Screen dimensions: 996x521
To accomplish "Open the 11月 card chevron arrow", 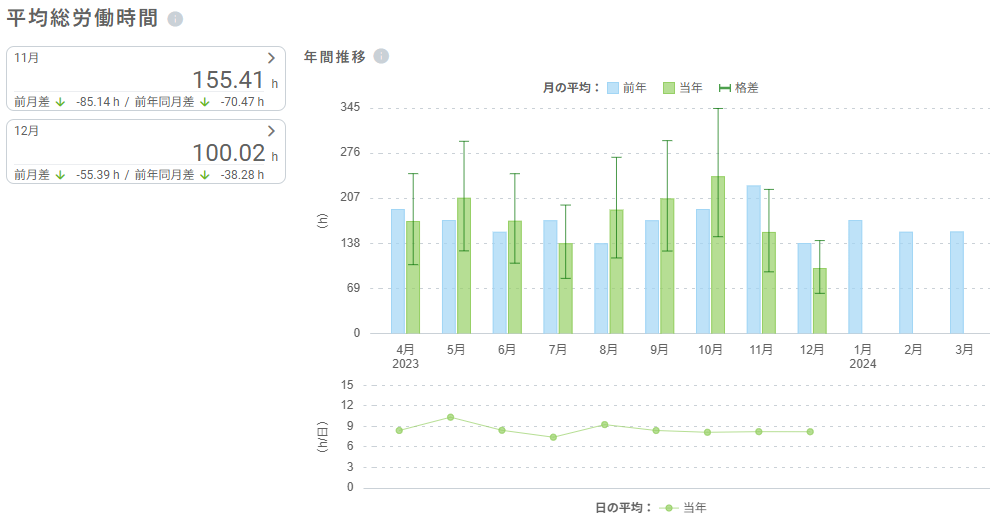I will [x=271, y=59].
